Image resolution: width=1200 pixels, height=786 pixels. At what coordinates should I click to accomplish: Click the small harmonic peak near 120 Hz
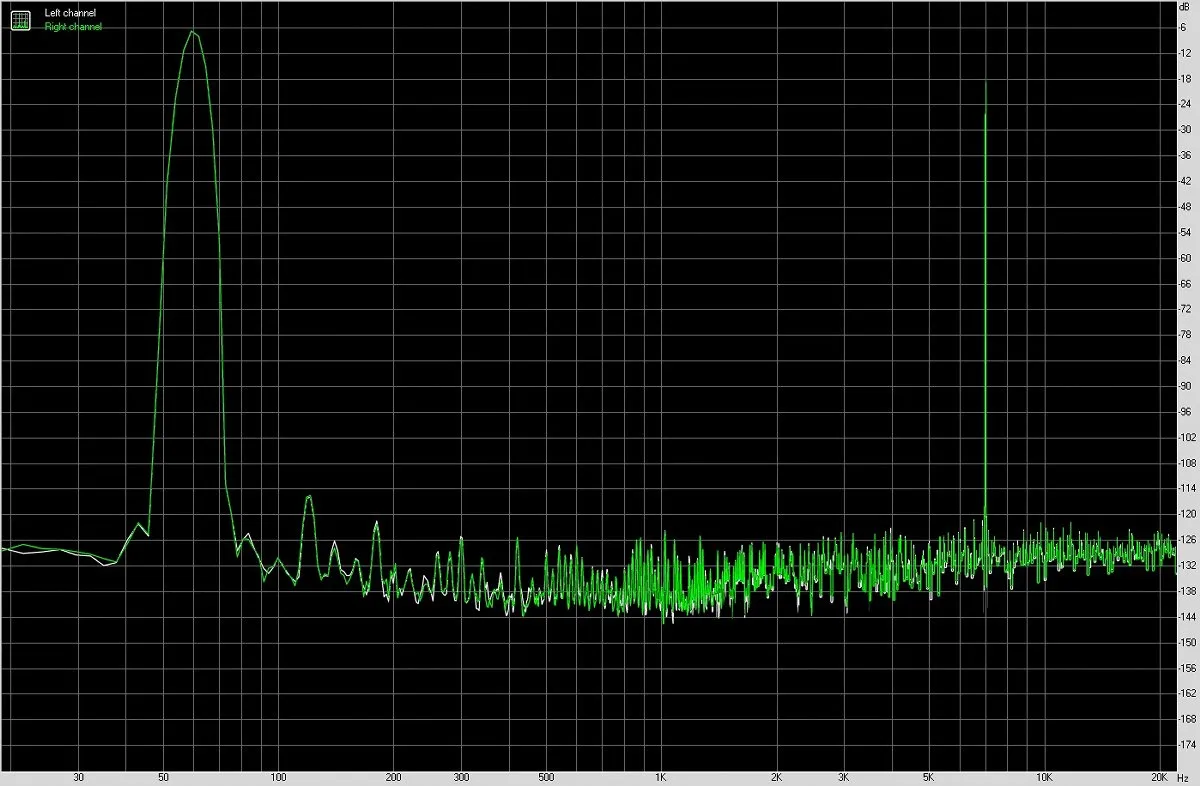tap(309, 497)
